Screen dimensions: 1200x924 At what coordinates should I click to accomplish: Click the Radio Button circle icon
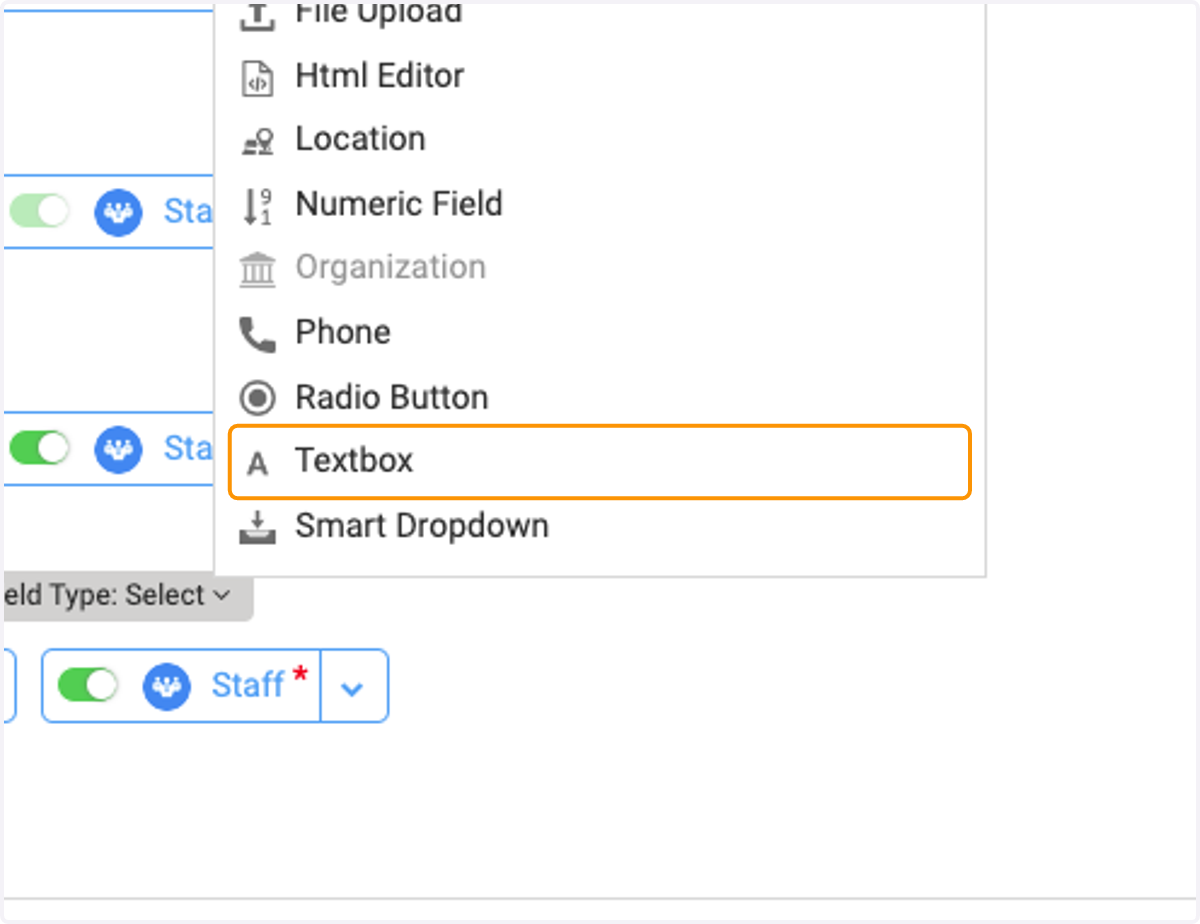257,399
